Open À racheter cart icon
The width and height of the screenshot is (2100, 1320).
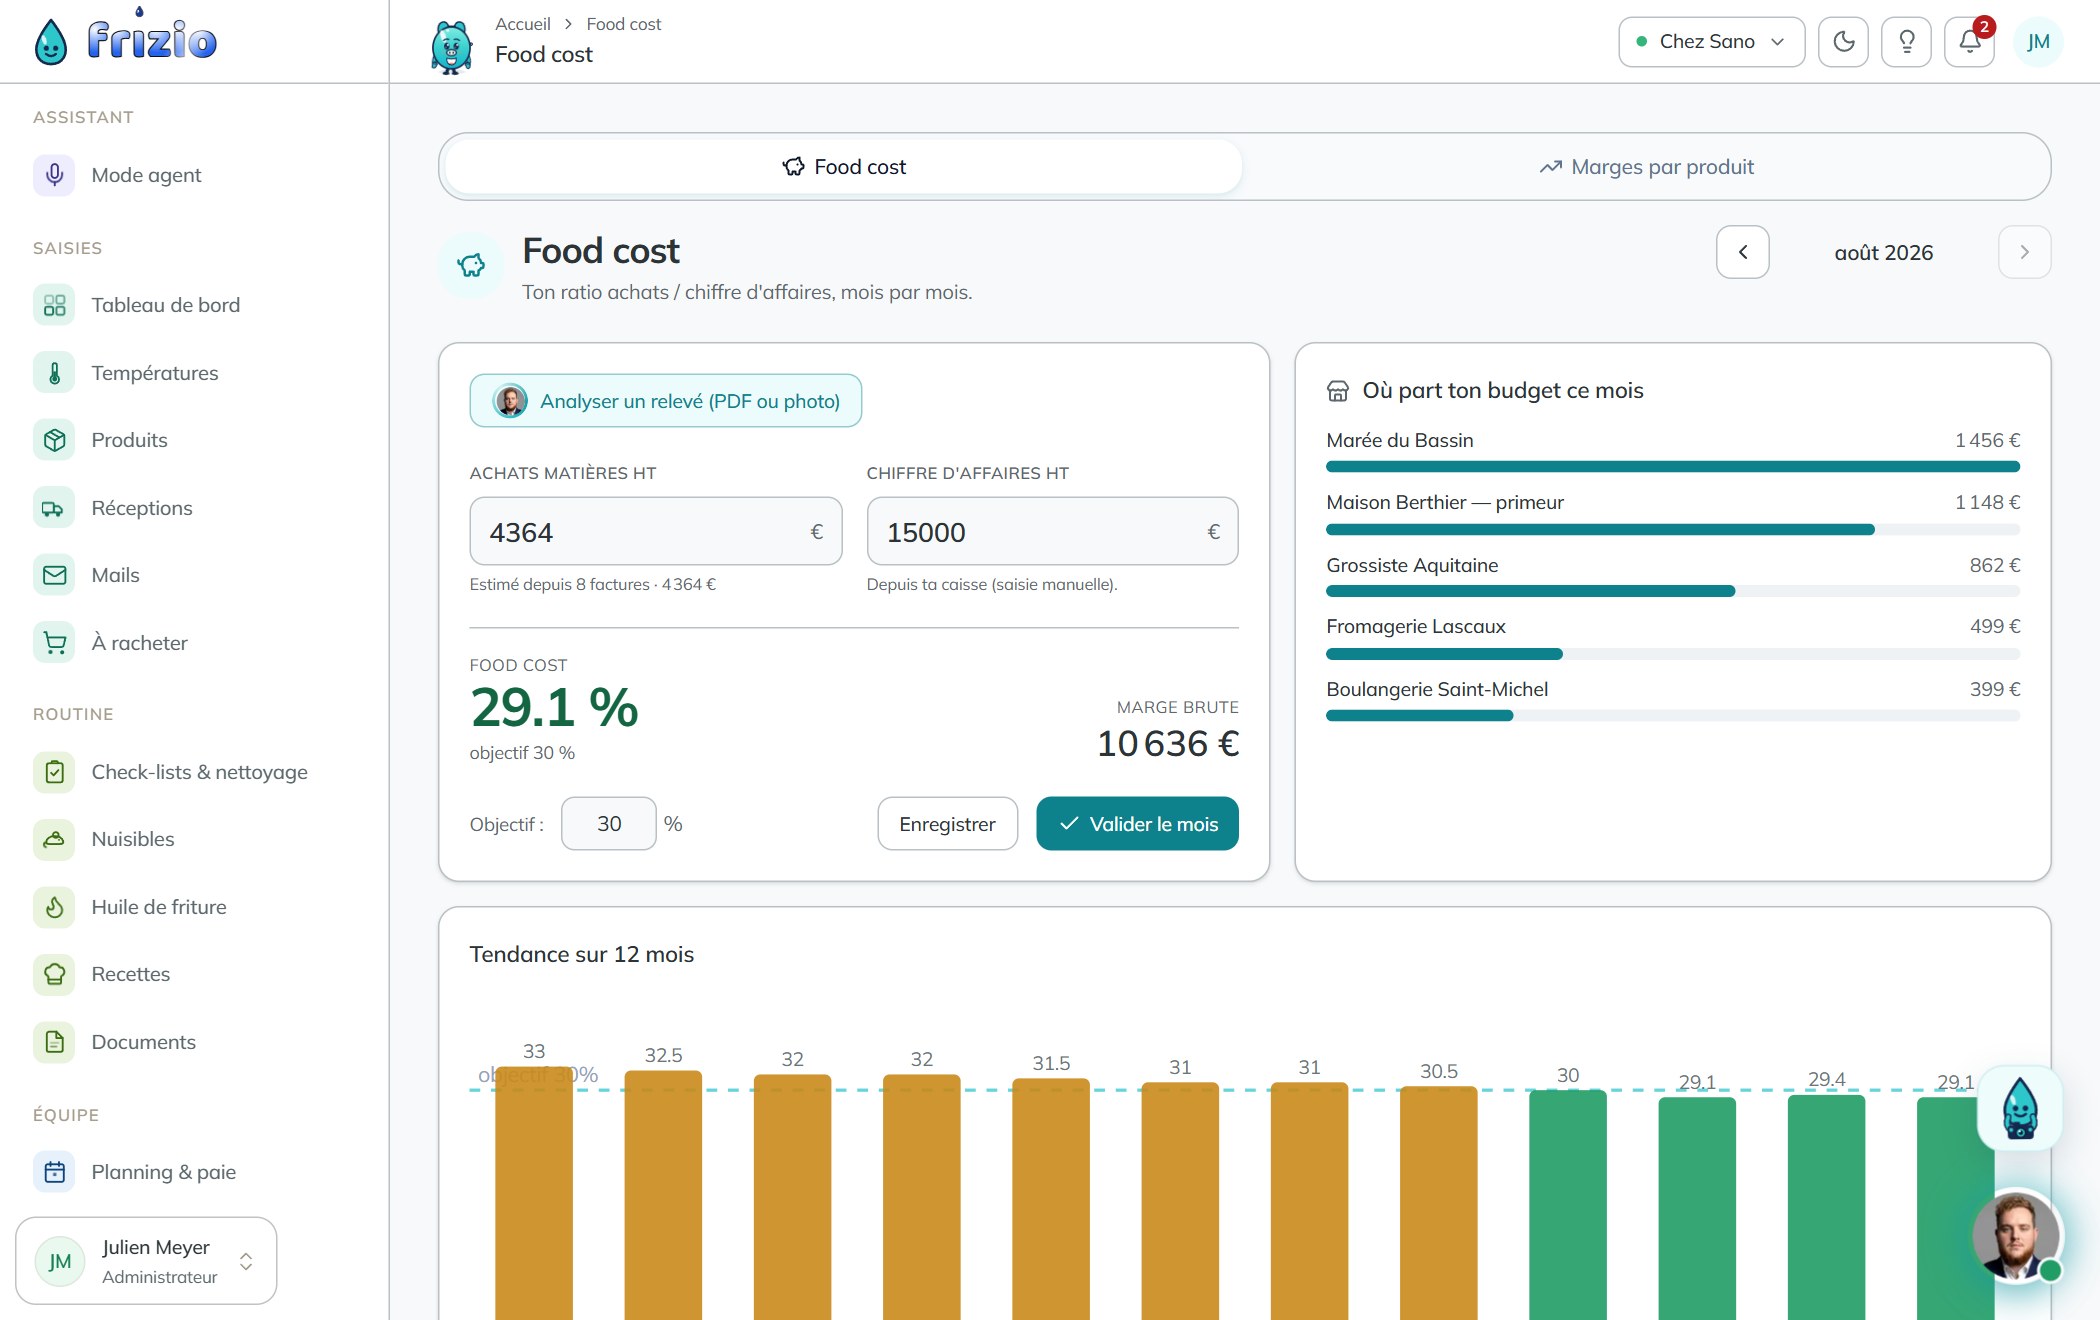(x=54, y=643)
